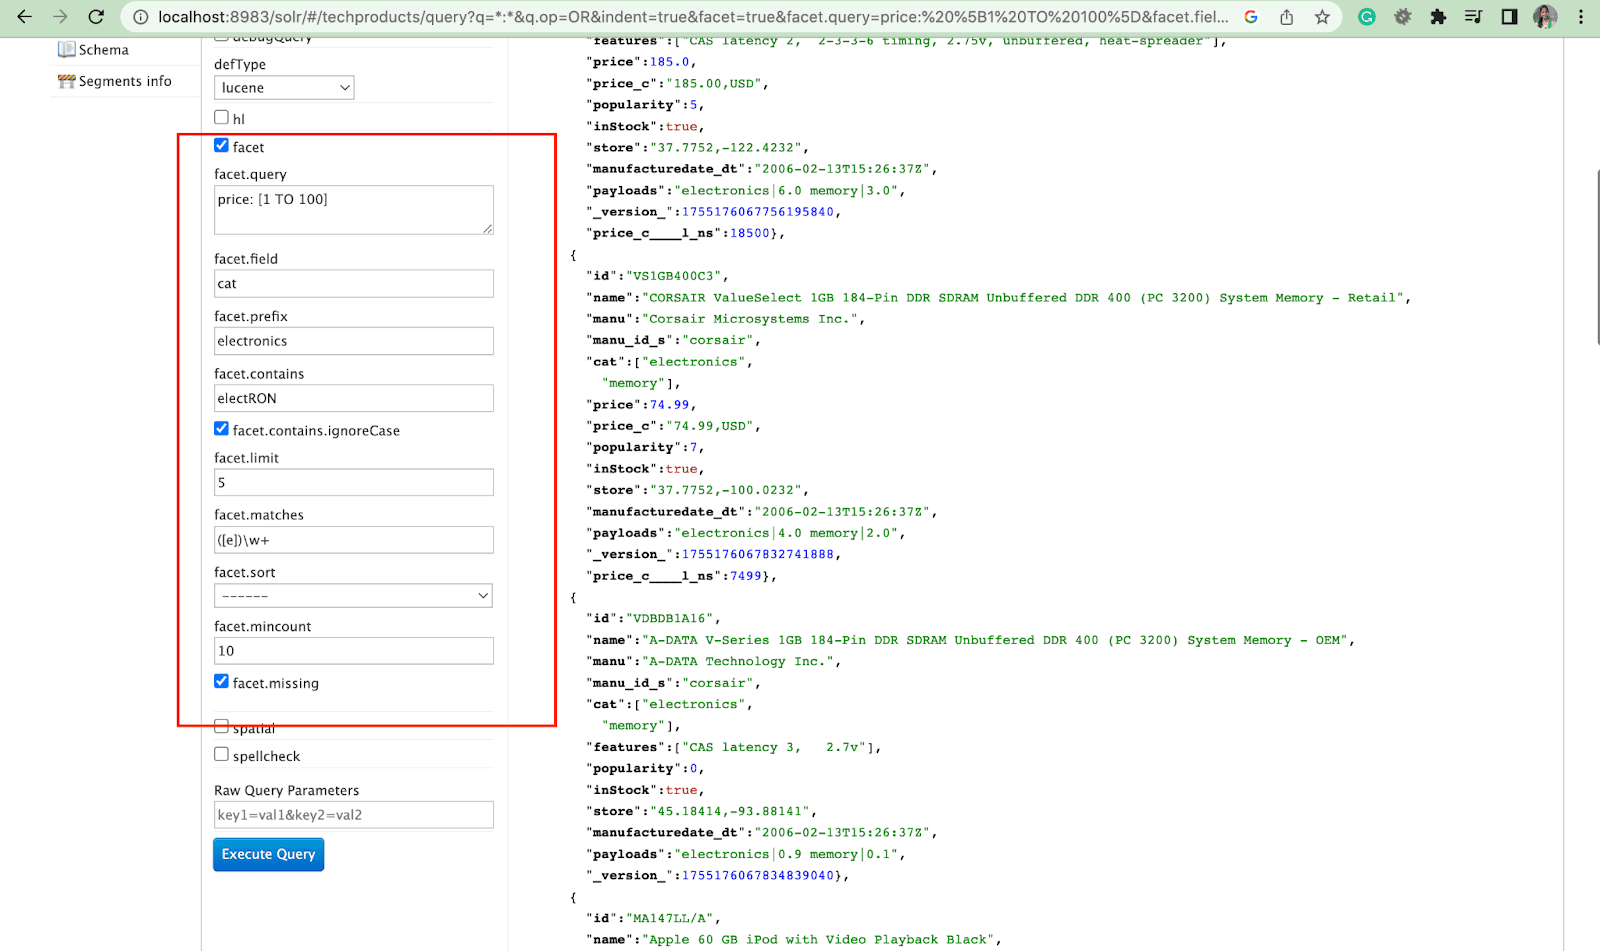The height and width of the screenshot is (951, 1600).
Task: Click the gear extension icon
Action: 1403,17
